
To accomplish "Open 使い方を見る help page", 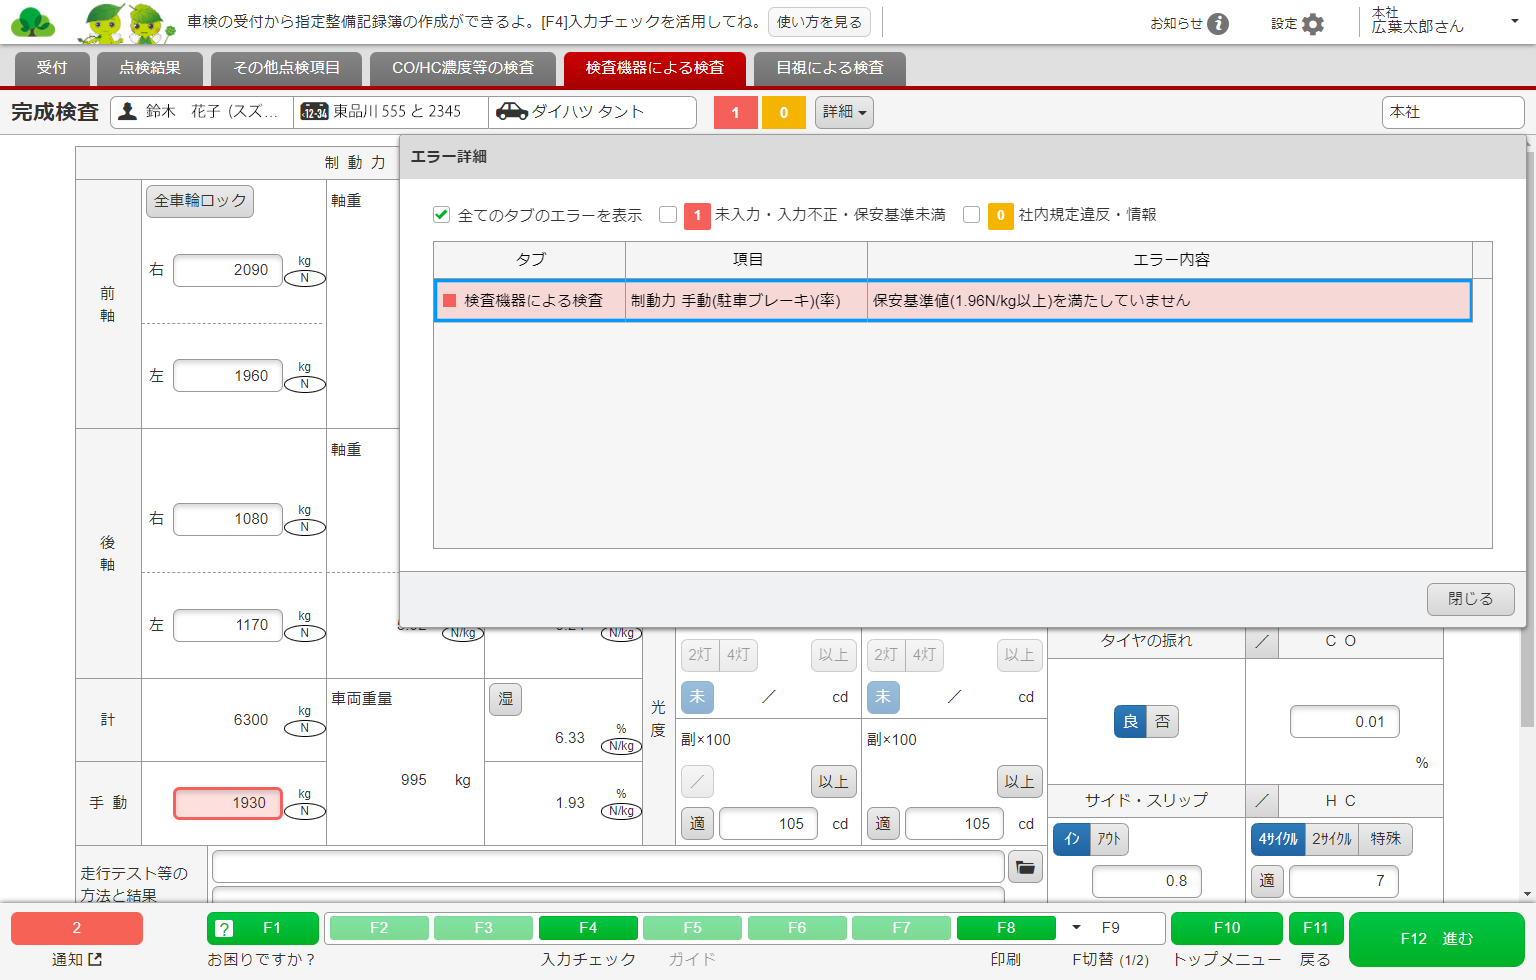I will click(820, 22).
